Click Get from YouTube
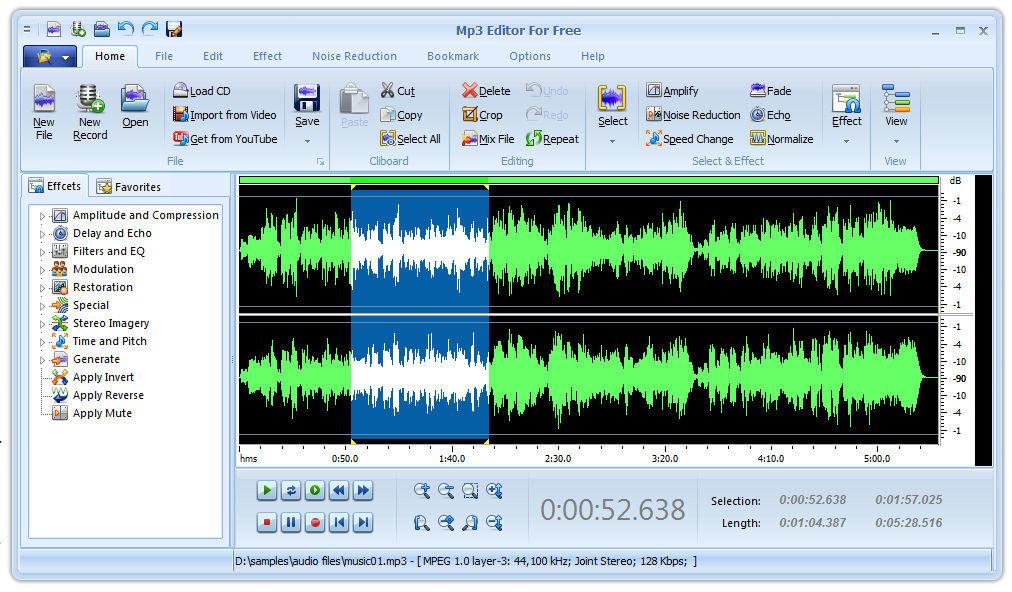The width and height of the screenshot is (1012, 592). pyautogui.click(x=225, y=139)
